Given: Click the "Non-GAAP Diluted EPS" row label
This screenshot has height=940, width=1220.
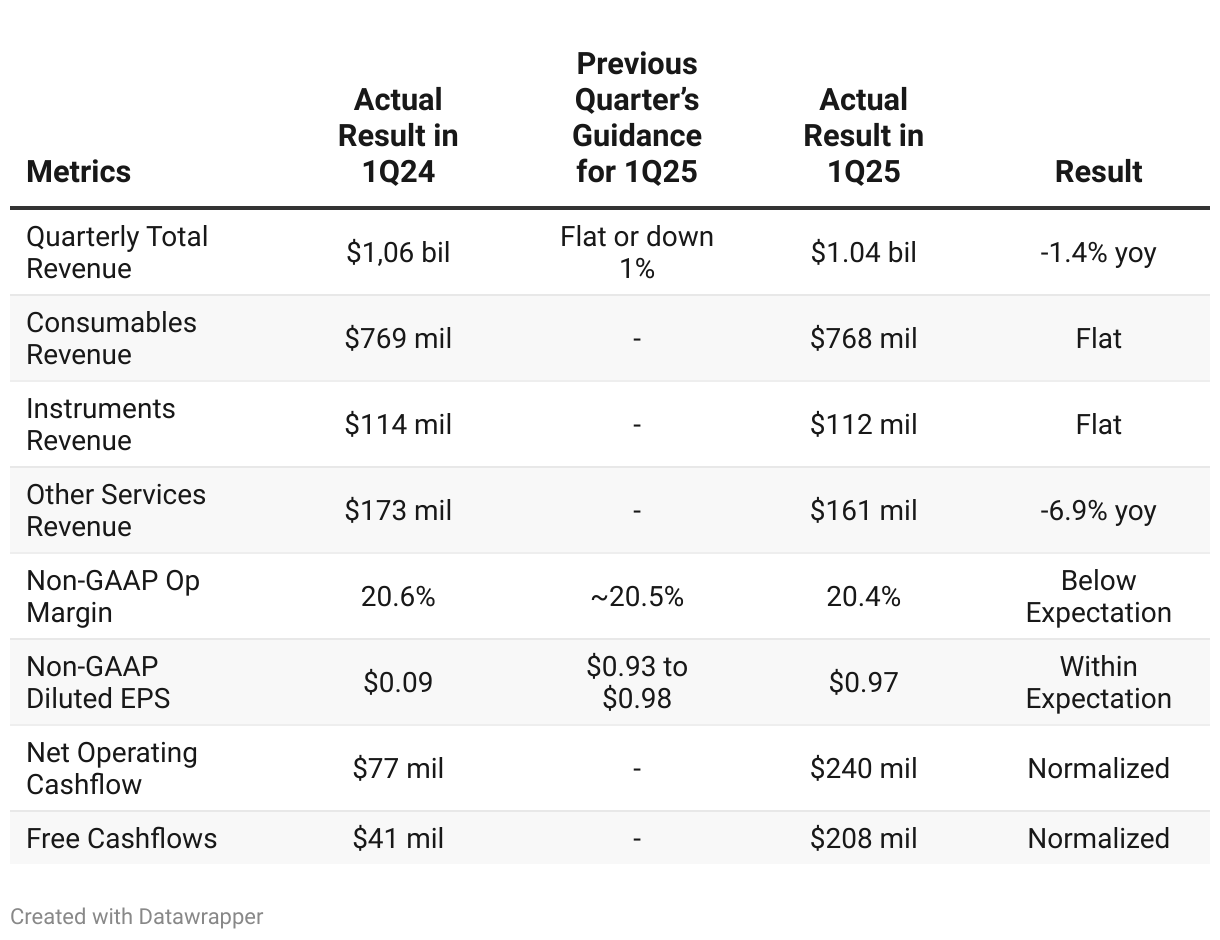Looking at the screenshot, I should 98,682.
